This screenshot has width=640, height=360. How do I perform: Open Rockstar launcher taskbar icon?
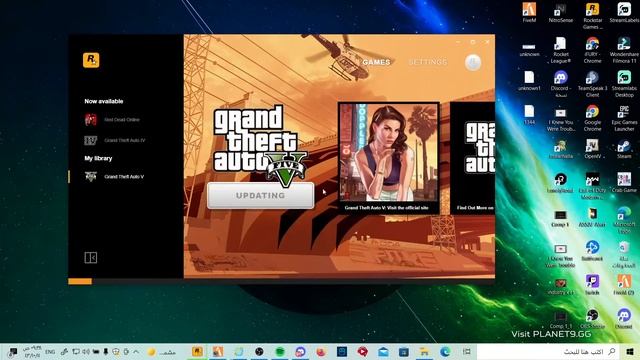pyautogui.click(x=197, y=351)
